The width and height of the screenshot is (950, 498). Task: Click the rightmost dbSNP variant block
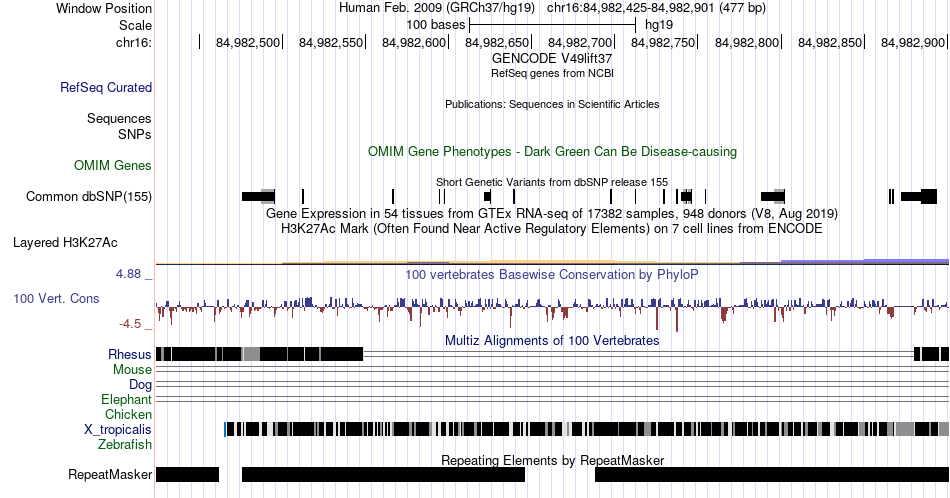tap(918, 196)
